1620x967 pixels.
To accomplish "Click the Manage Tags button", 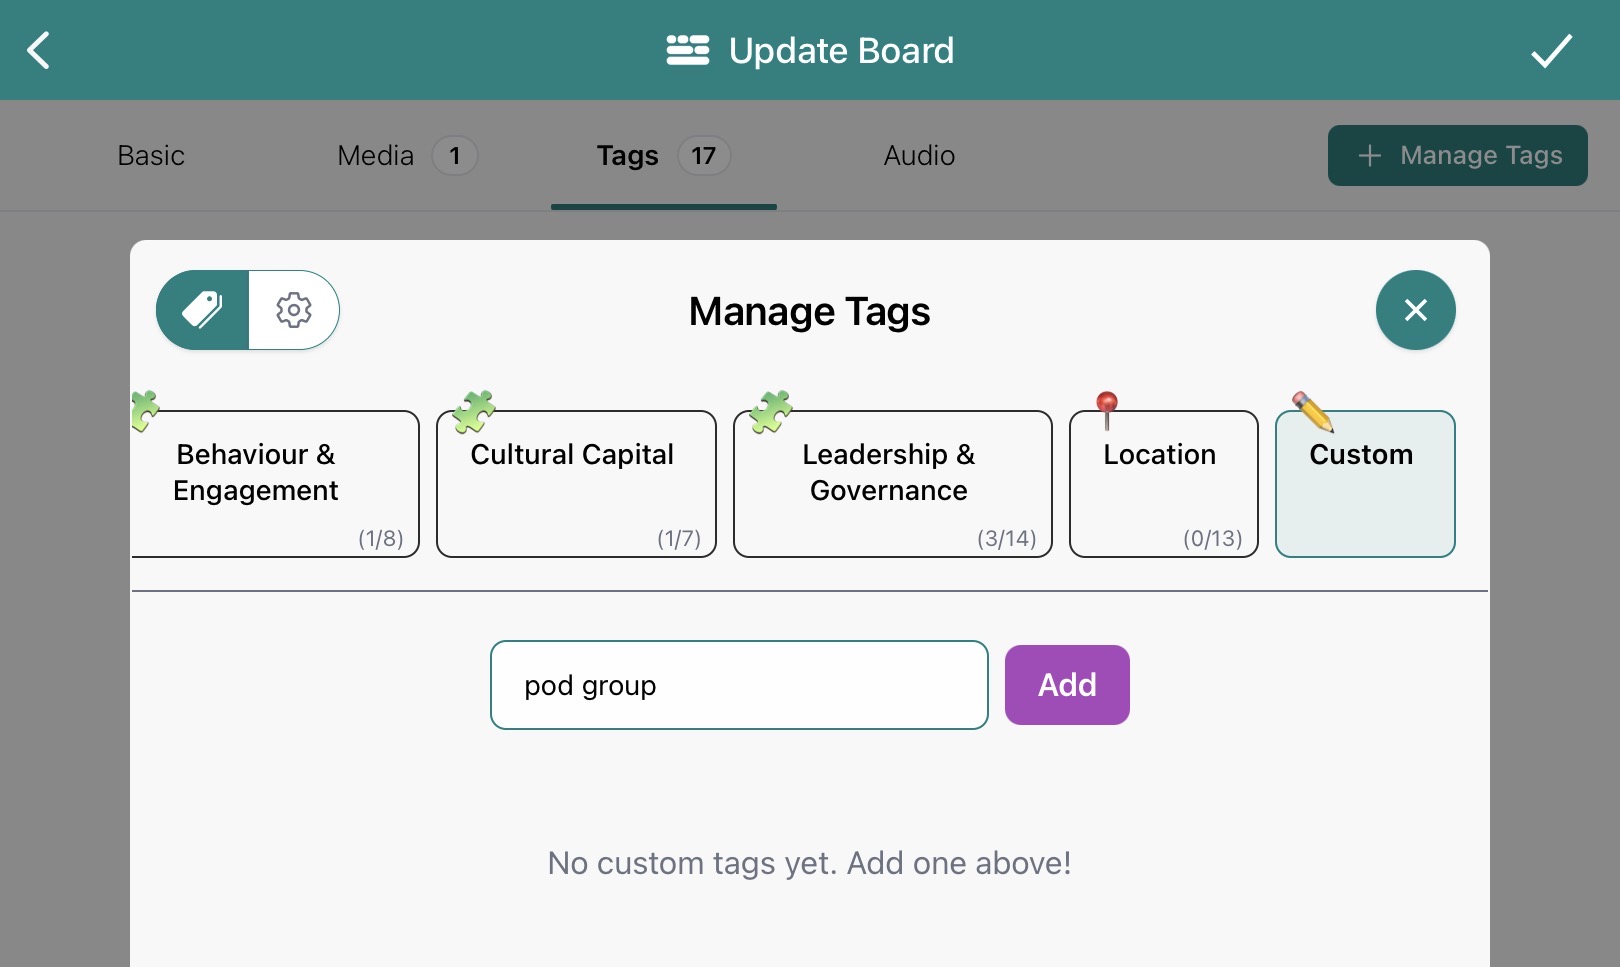I will 1456,155.
